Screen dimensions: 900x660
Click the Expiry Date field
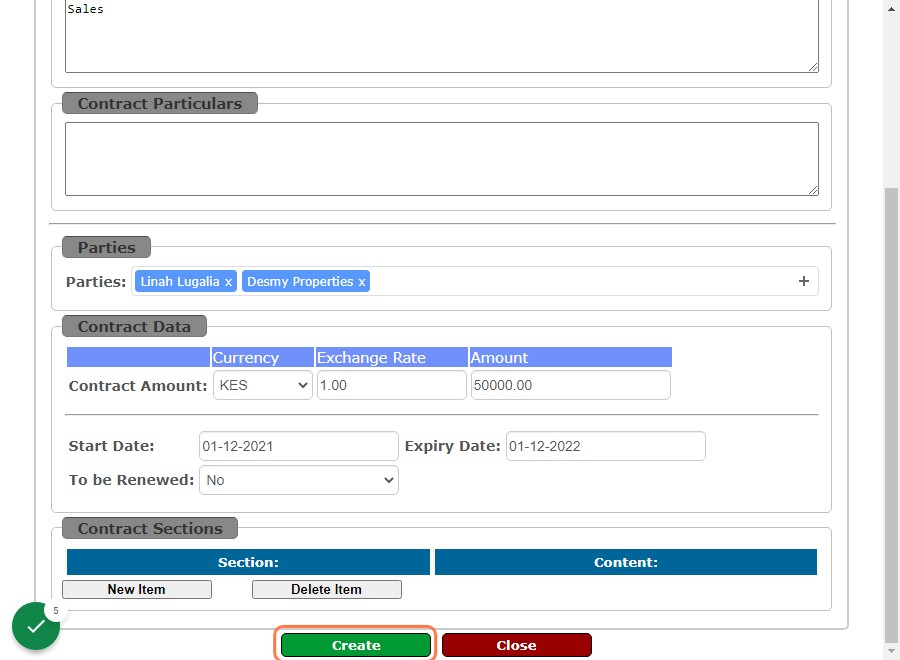pyautogui.click(x=606, y=446)
